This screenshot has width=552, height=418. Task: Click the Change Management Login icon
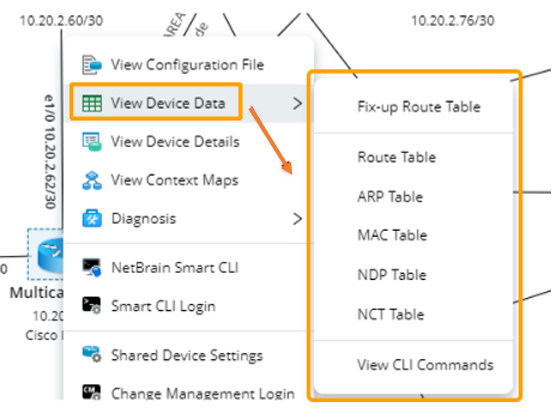(92, 392)
